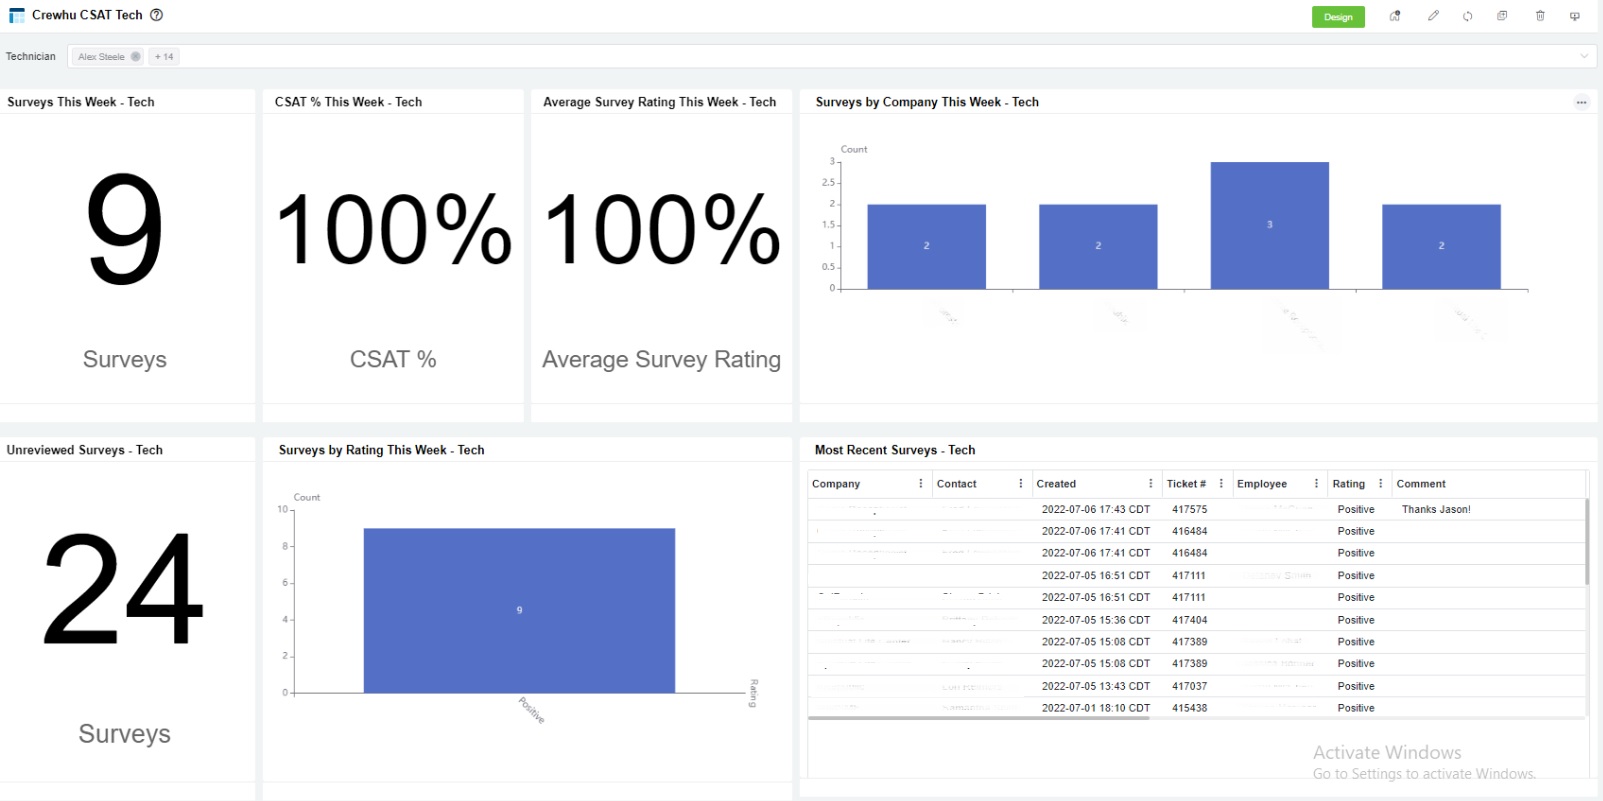The image size is (1603, 801).
Task: Sort table by Employee column header
Action: (x=1262, y=484)
